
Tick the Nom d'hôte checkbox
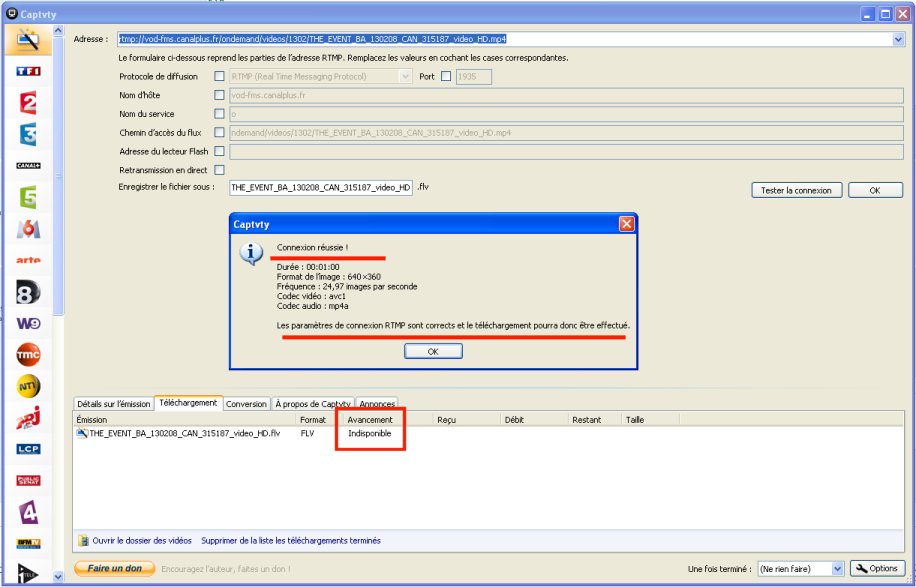[220, 95]
